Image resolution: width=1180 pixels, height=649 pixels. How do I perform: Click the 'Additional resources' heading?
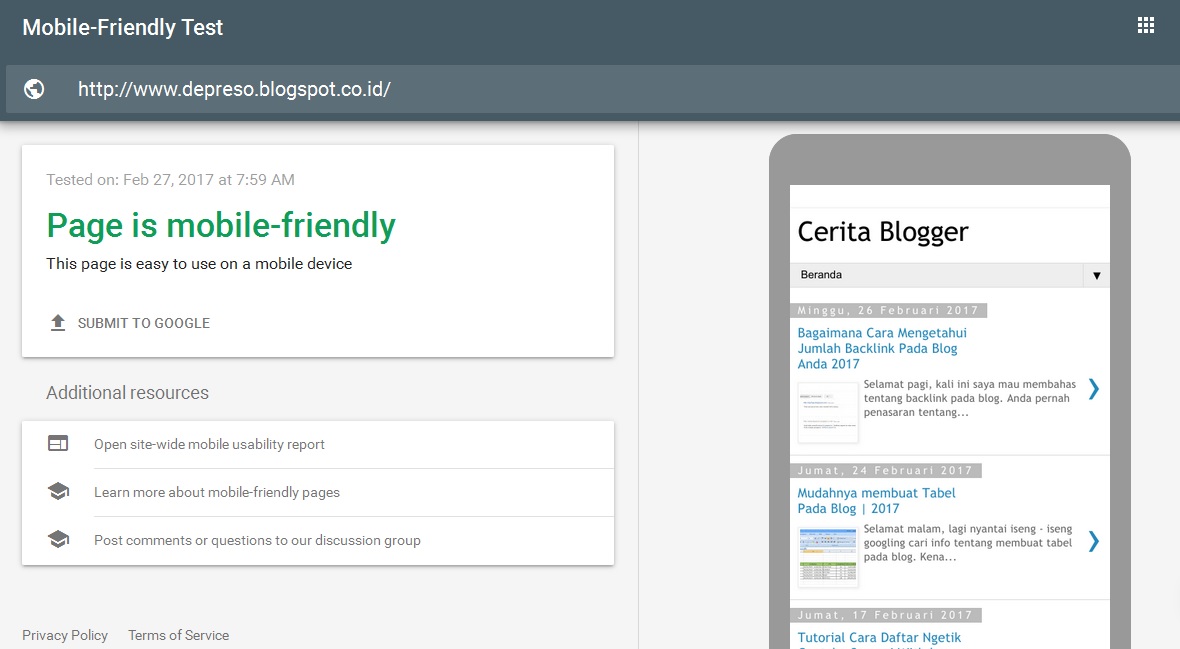pyautogui.click(x=127, y=393)
